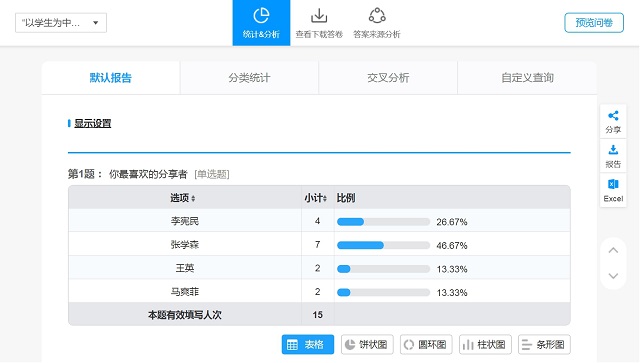The width and height of the screenshot is (640, 363).
Task: Click the 李宪民 option row
Action: coord(319,221)
